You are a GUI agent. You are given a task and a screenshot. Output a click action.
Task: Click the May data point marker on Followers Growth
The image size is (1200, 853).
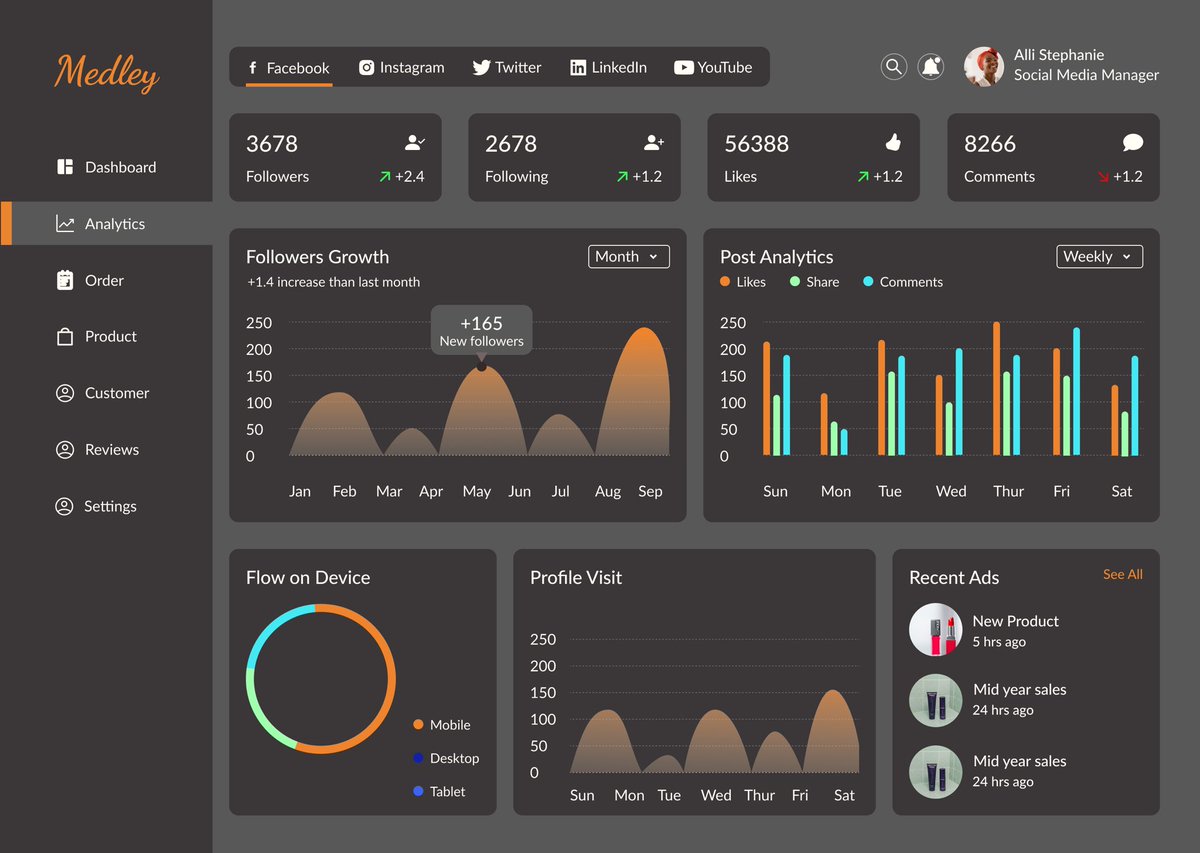(x=482, y=367)
